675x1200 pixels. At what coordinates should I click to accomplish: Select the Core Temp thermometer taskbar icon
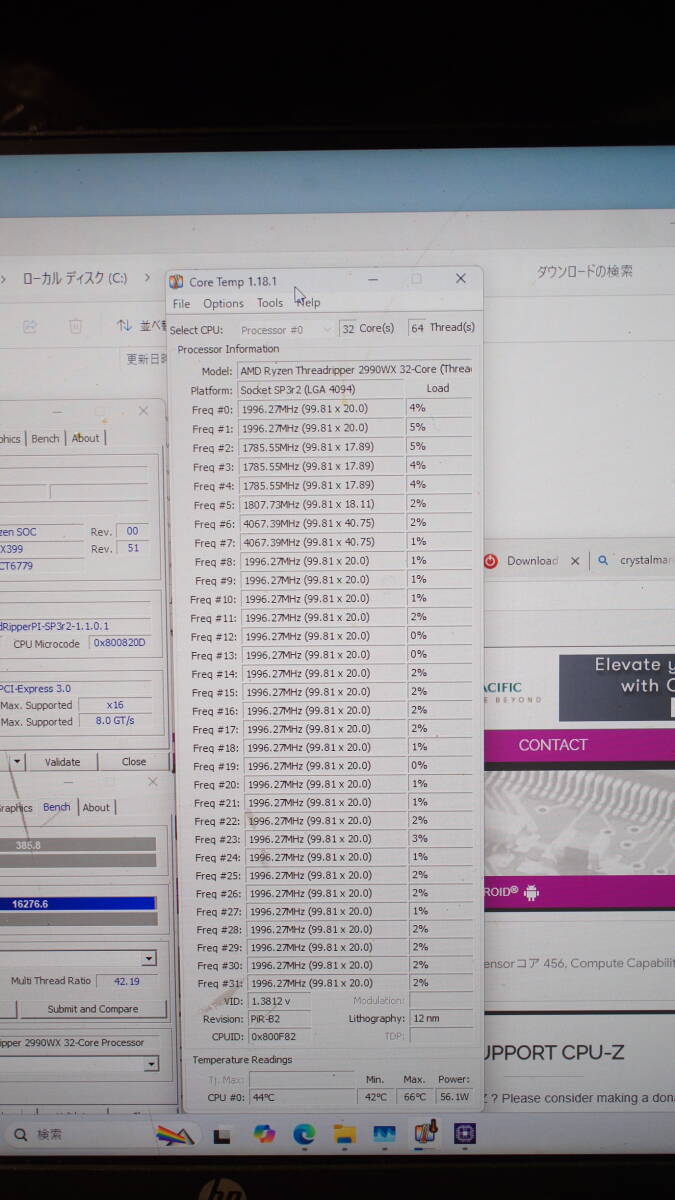[427, 1132]
